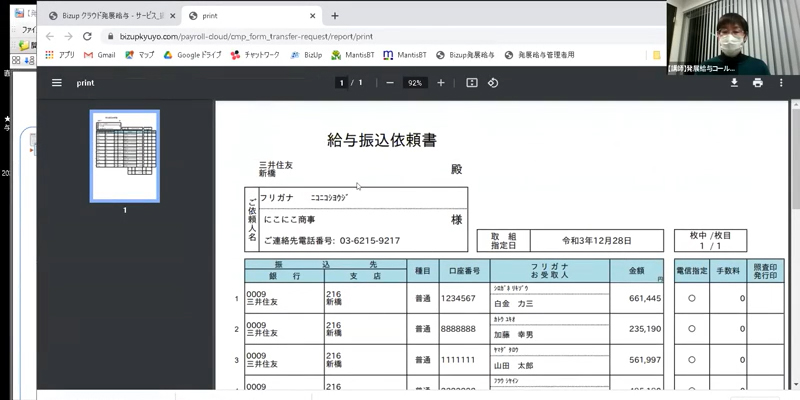Image resolution: width=800 pixels, height=400 pixels.
Task: Click the title 給与振込依頼書
Action: (x=382, y=140)
